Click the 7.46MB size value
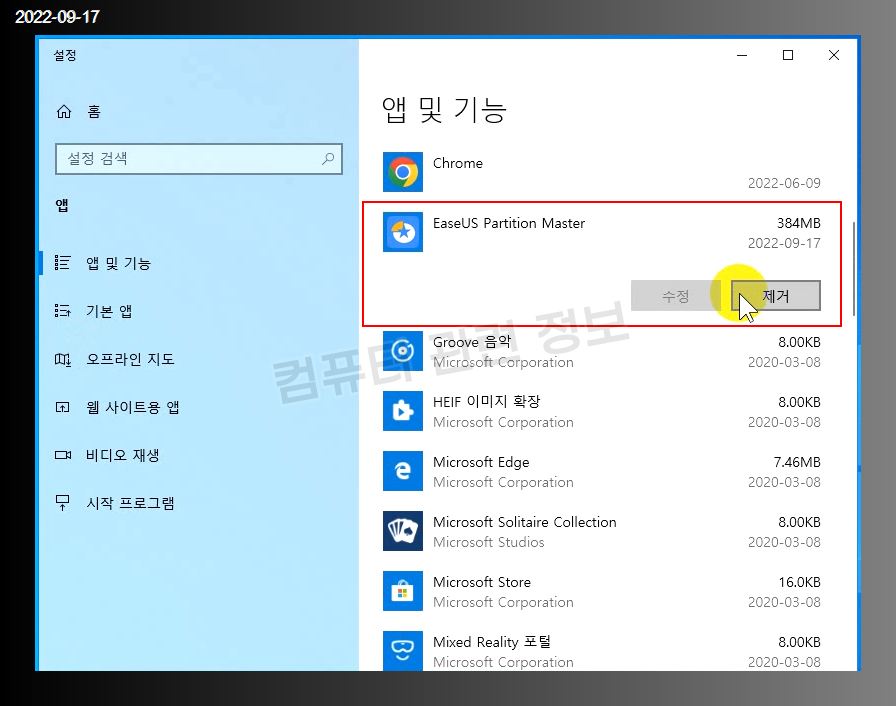896x706 pixels. pyautogui.click(x=797, y=462)
